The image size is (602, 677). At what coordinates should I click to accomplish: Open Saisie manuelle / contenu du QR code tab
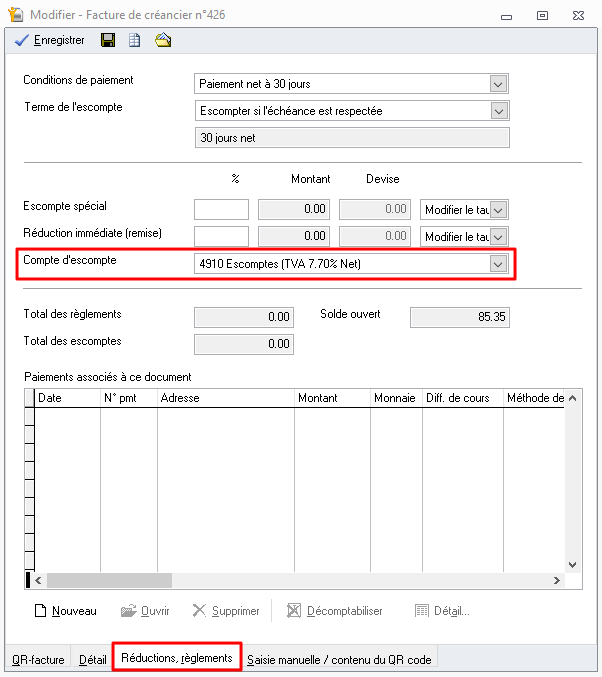click(x=339, y=660)
